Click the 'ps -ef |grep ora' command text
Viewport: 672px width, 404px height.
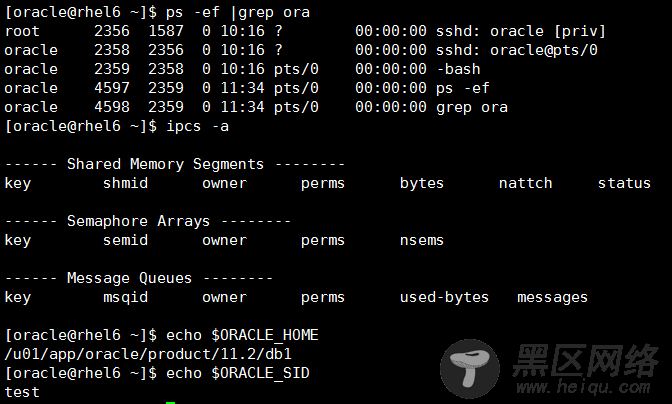(x=238, y=12)
